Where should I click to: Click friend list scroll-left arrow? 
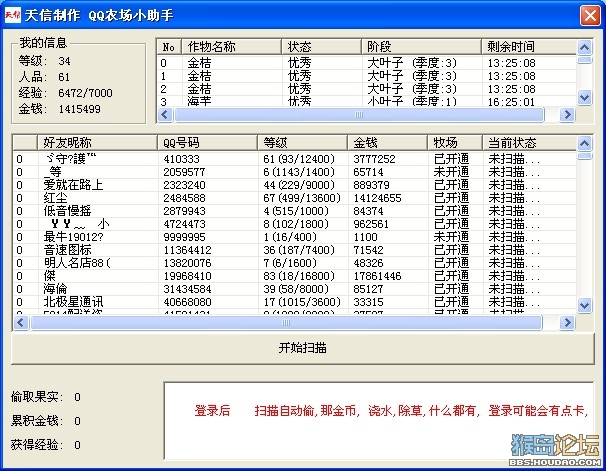(21, 323)
